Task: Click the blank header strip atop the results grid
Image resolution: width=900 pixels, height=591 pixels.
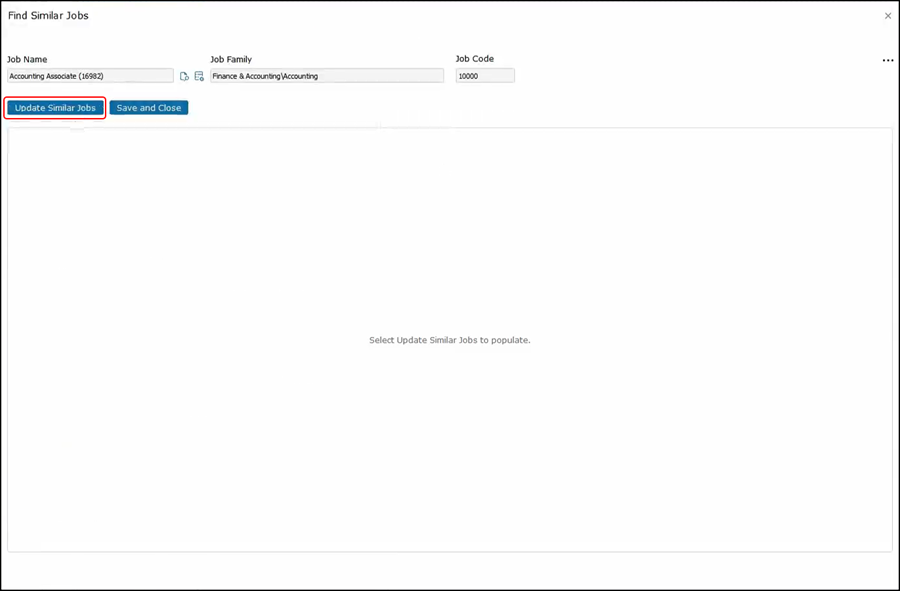Action: coord(230,125)
